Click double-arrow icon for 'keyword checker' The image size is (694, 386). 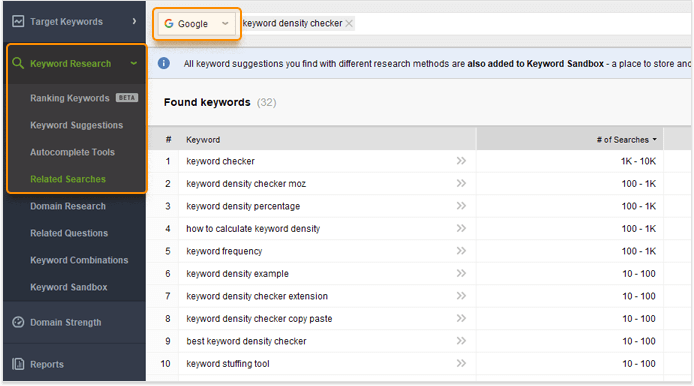pyautogui.click(x=461, y=161)
